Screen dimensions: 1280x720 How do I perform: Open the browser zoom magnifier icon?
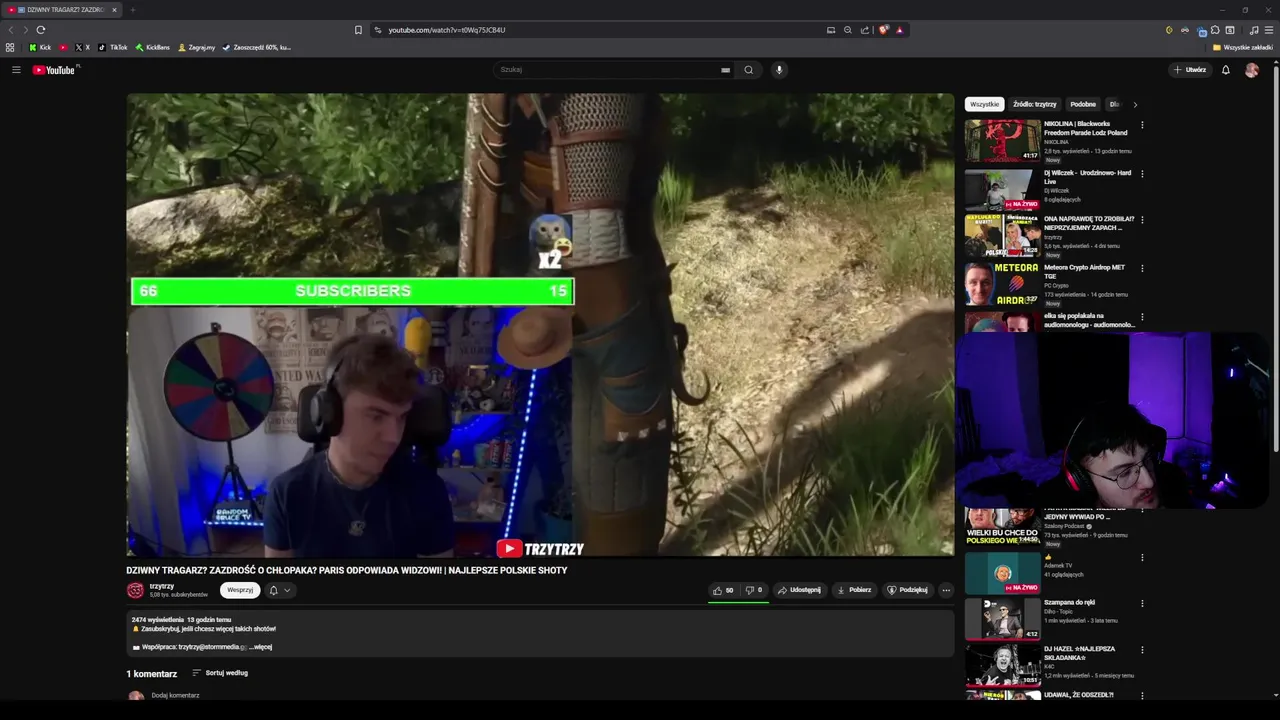tap(848, 30)
